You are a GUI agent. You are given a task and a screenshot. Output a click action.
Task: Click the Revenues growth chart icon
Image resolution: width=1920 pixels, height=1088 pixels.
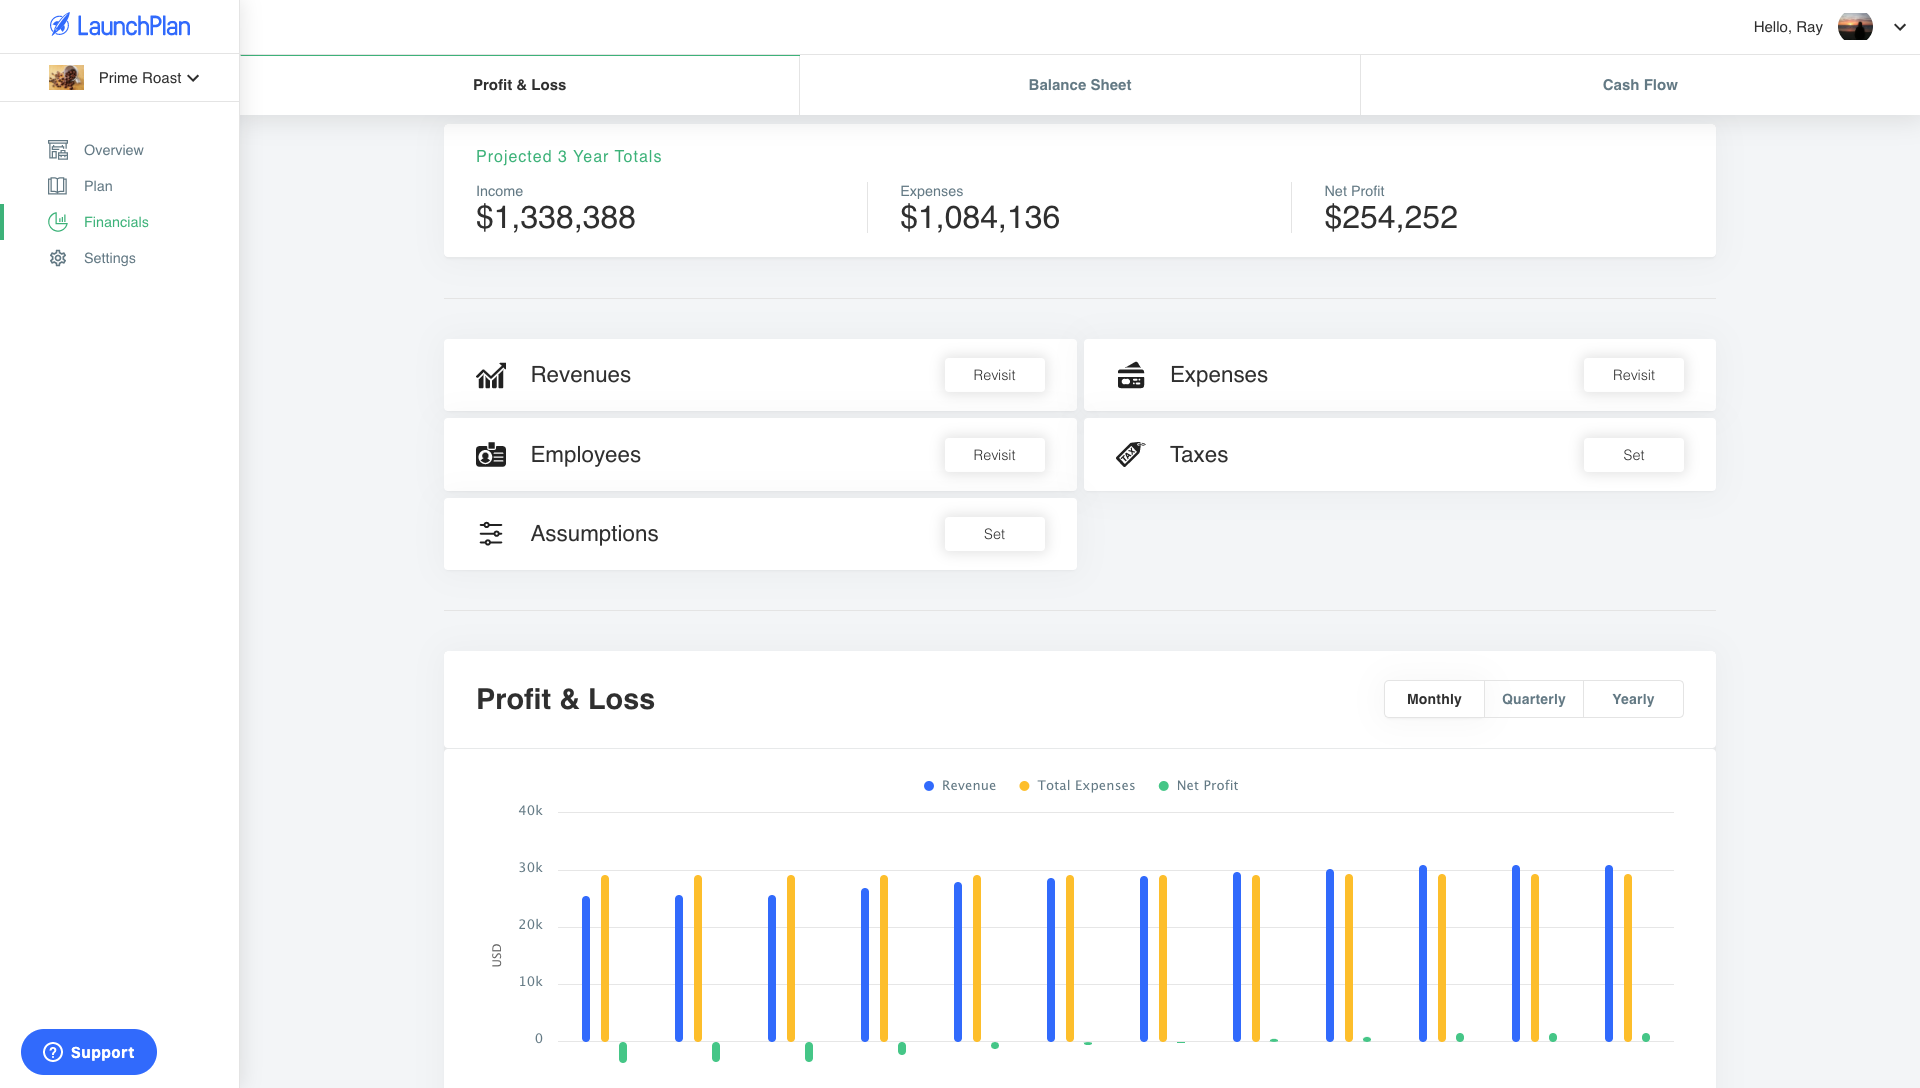pyautogui.click(x=491, y=375)
